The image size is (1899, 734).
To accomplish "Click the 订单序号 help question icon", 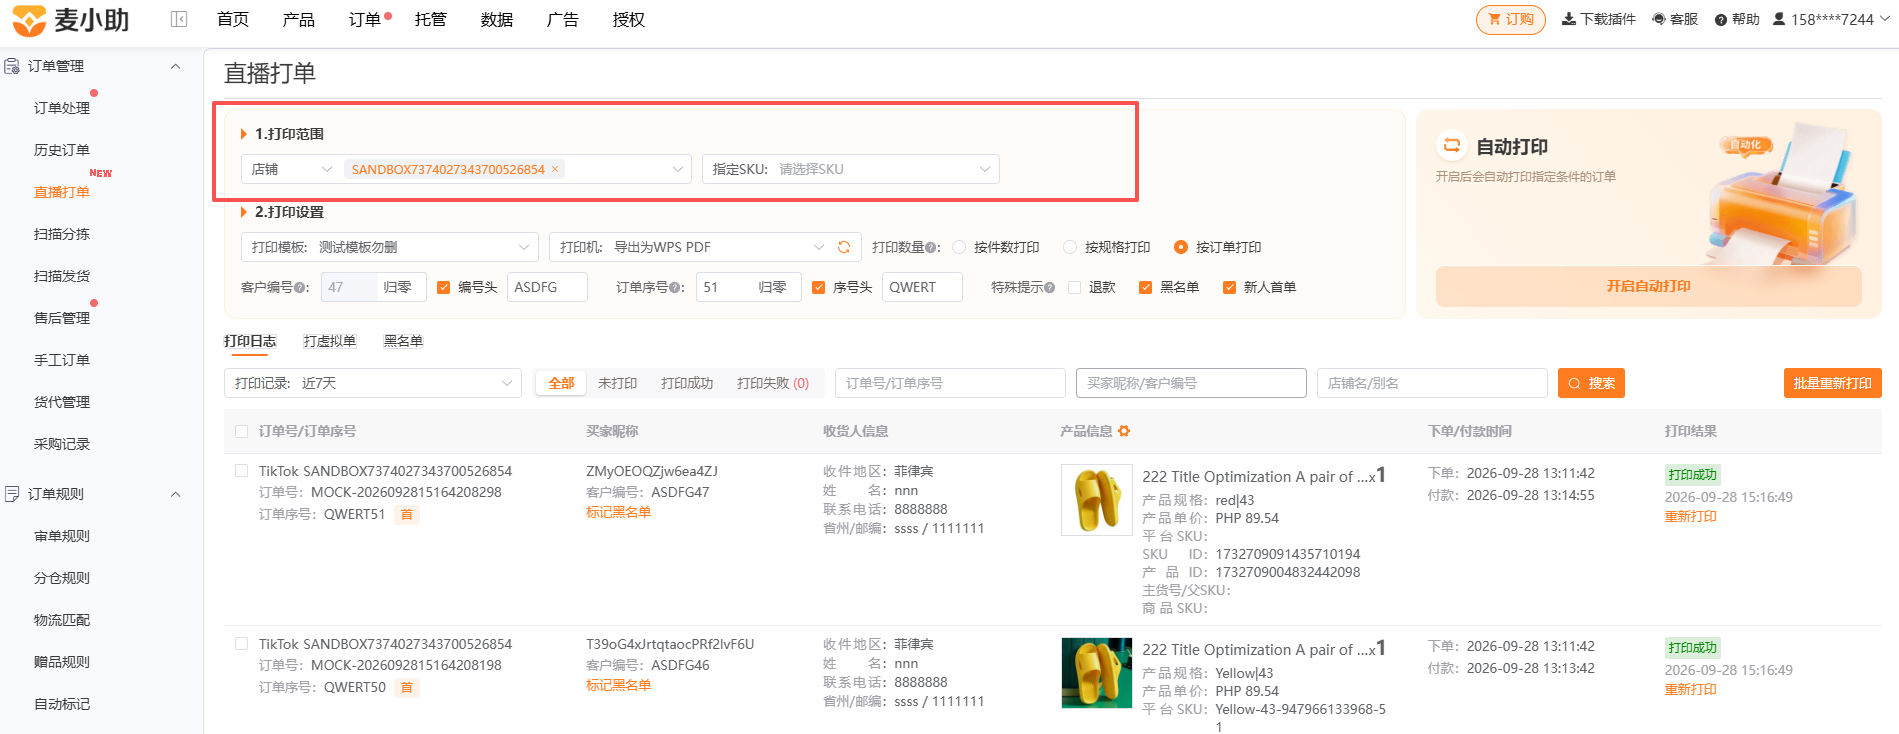I will click(x=676, y=288).
